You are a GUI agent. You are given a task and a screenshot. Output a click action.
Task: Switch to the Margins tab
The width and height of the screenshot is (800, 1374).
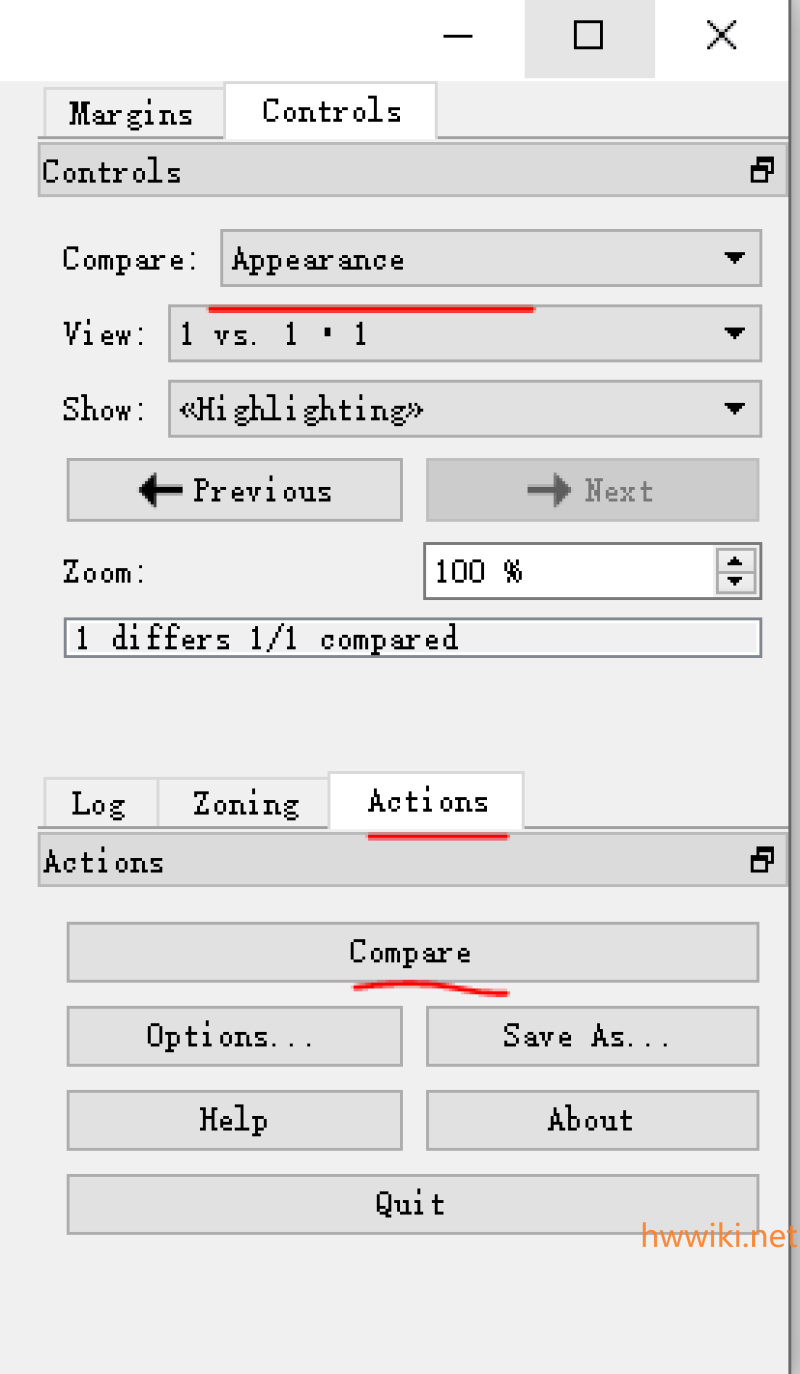click(131, 113)
